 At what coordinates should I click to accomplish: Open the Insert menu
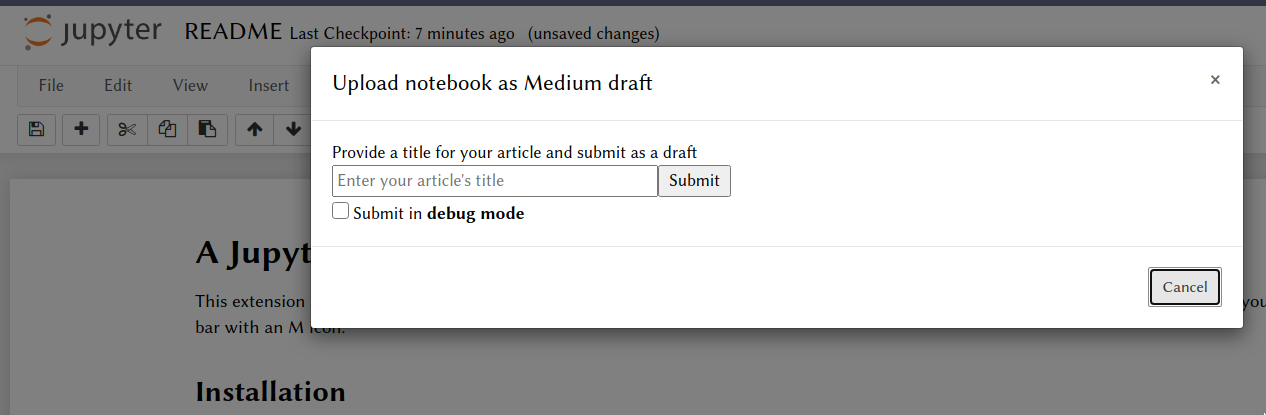click(269, 86)
